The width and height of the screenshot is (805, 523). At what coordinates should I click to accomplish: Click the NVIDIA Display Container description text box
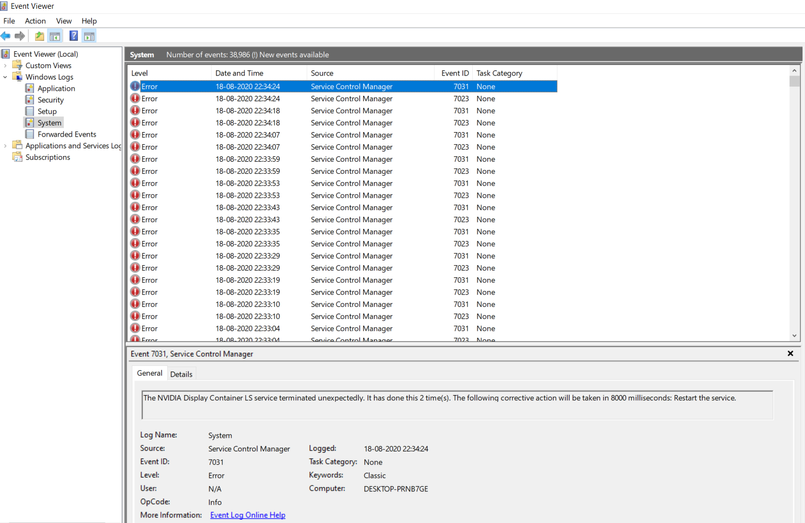[x=457, y=405]
